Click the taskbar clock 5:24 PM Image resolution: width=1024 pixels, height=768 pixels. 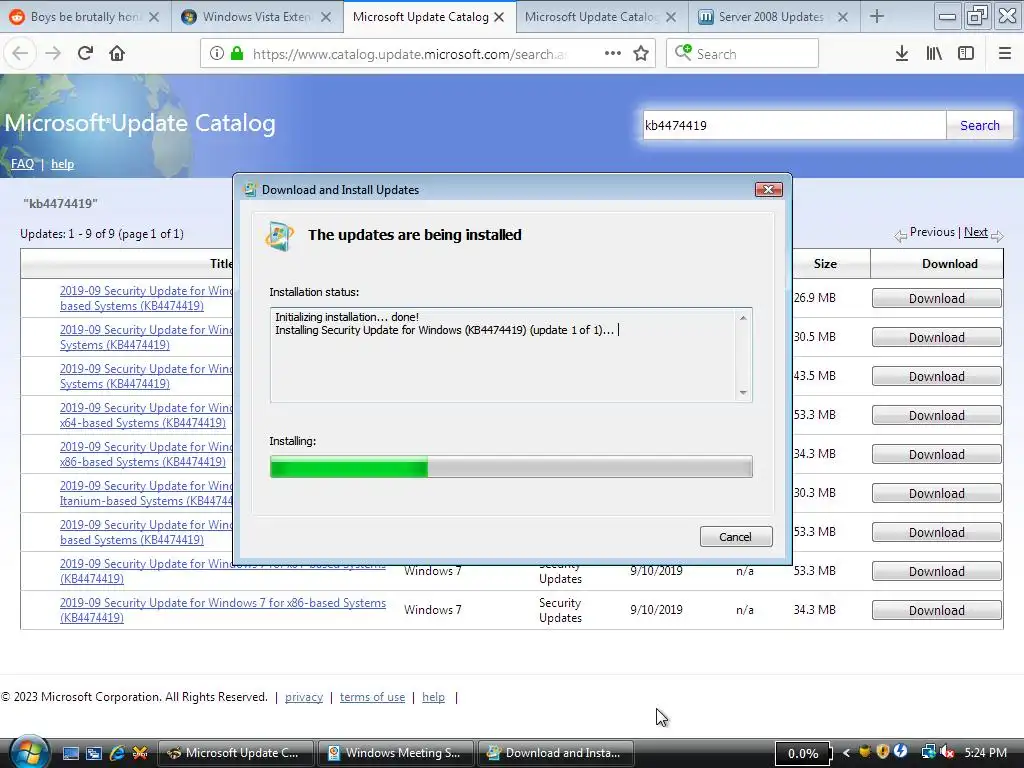[985, 753]
